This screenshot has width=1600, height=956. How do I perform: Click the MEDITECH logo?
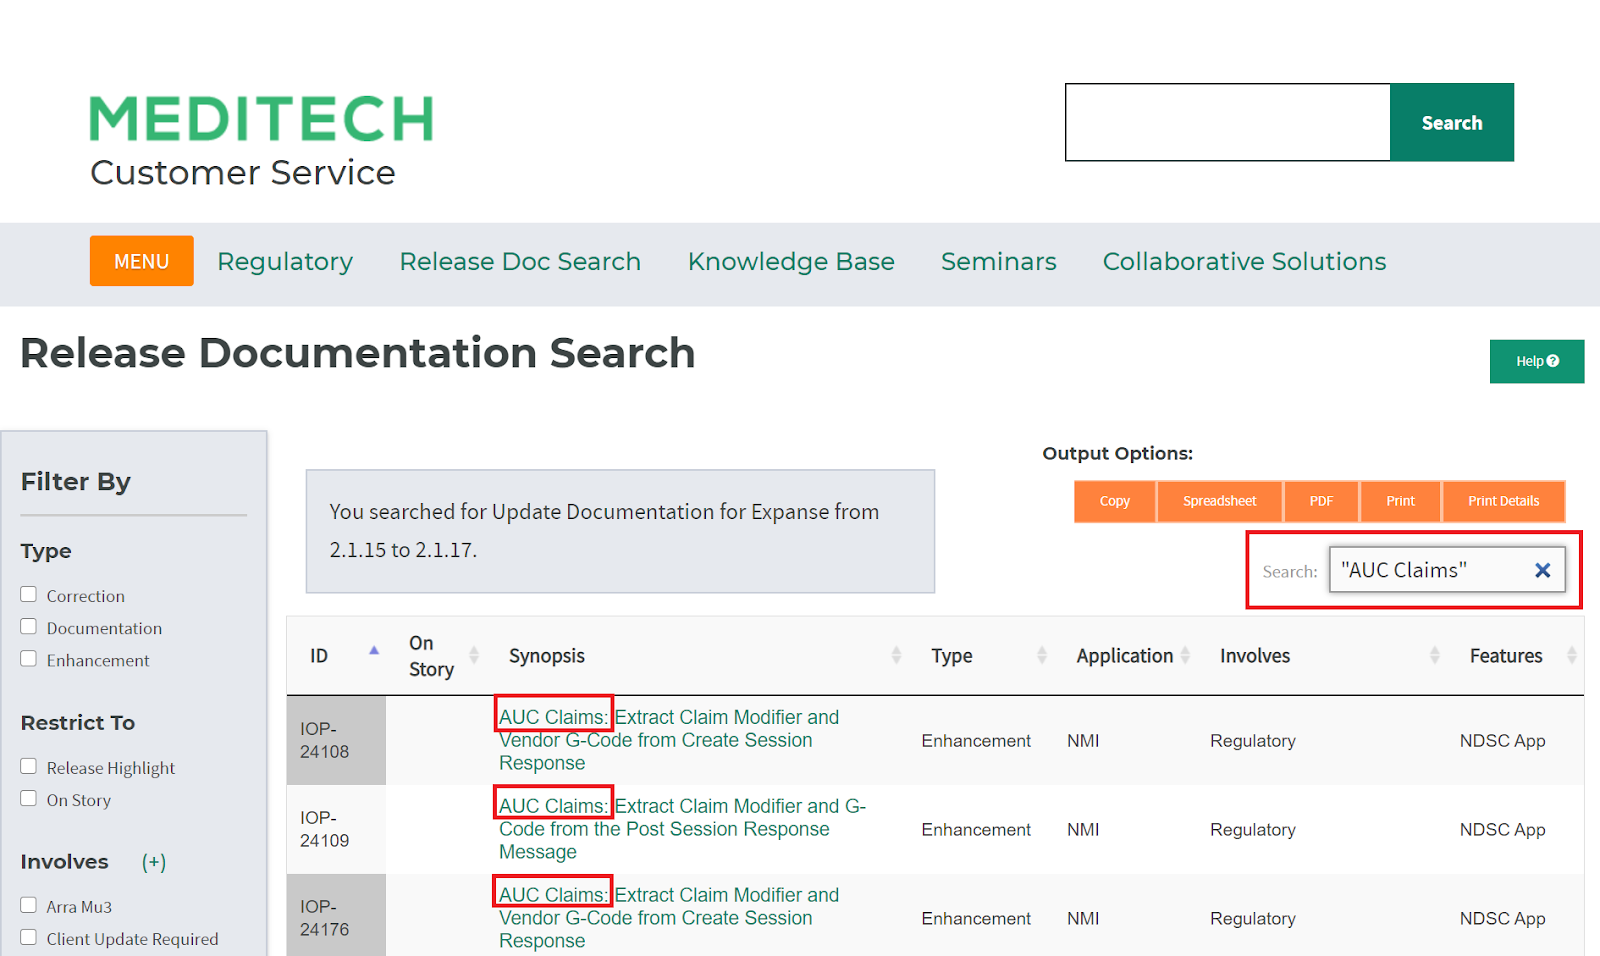click(261, 119)
